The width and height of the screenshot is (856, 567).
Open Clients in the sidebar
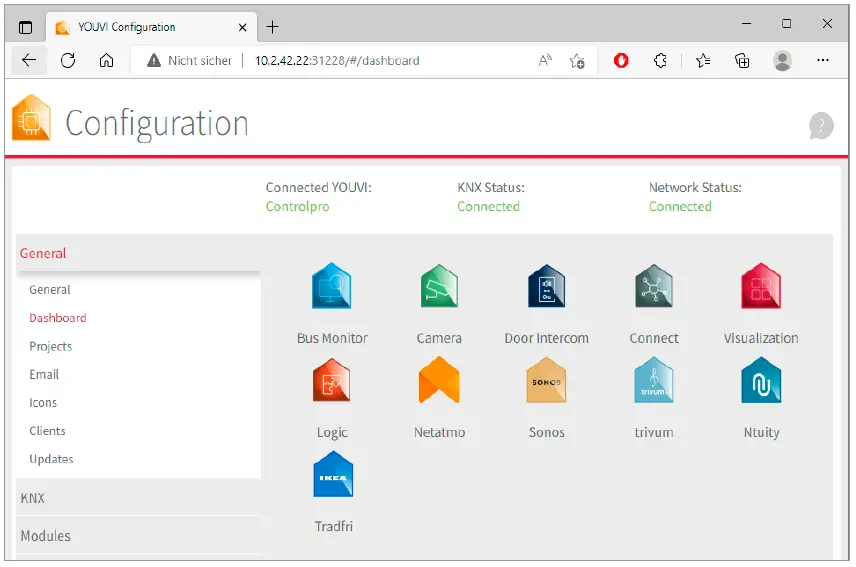point(47,431)
